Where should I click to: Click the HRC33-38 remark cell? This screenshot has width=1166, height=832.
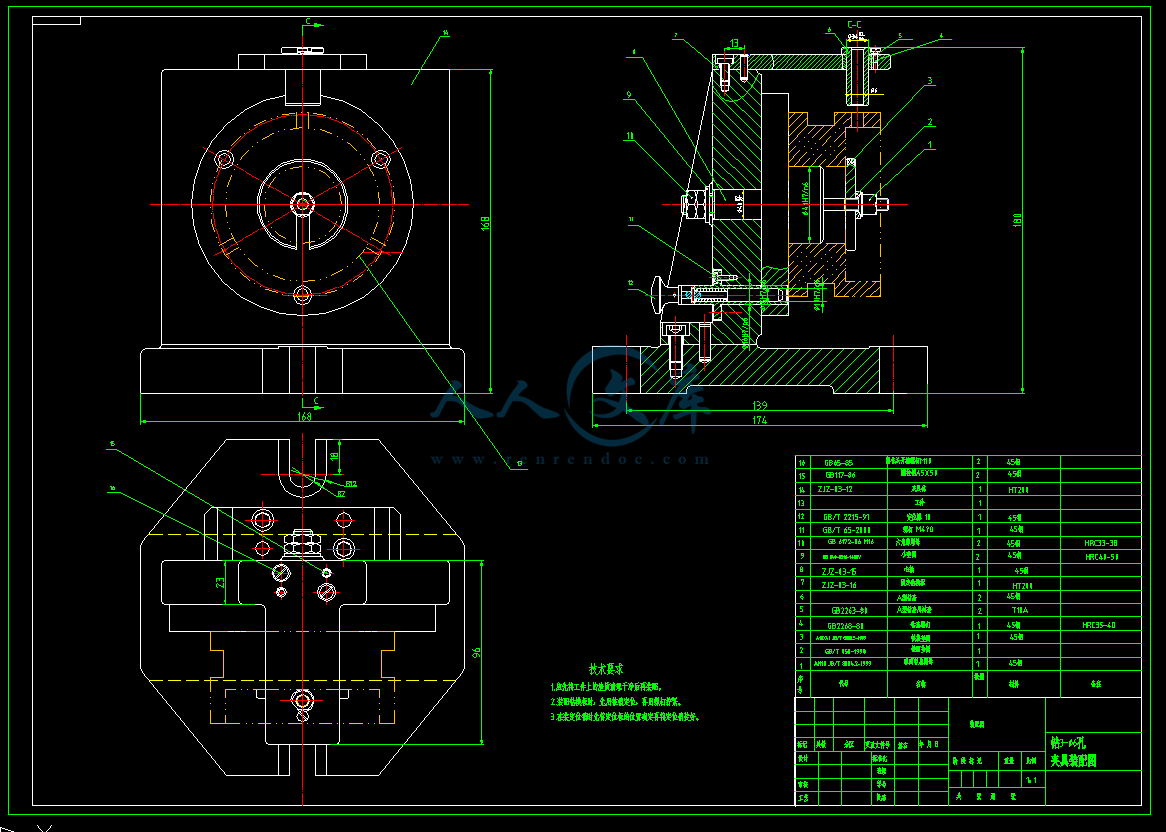pyautogui.click(x=1101, y=544)
